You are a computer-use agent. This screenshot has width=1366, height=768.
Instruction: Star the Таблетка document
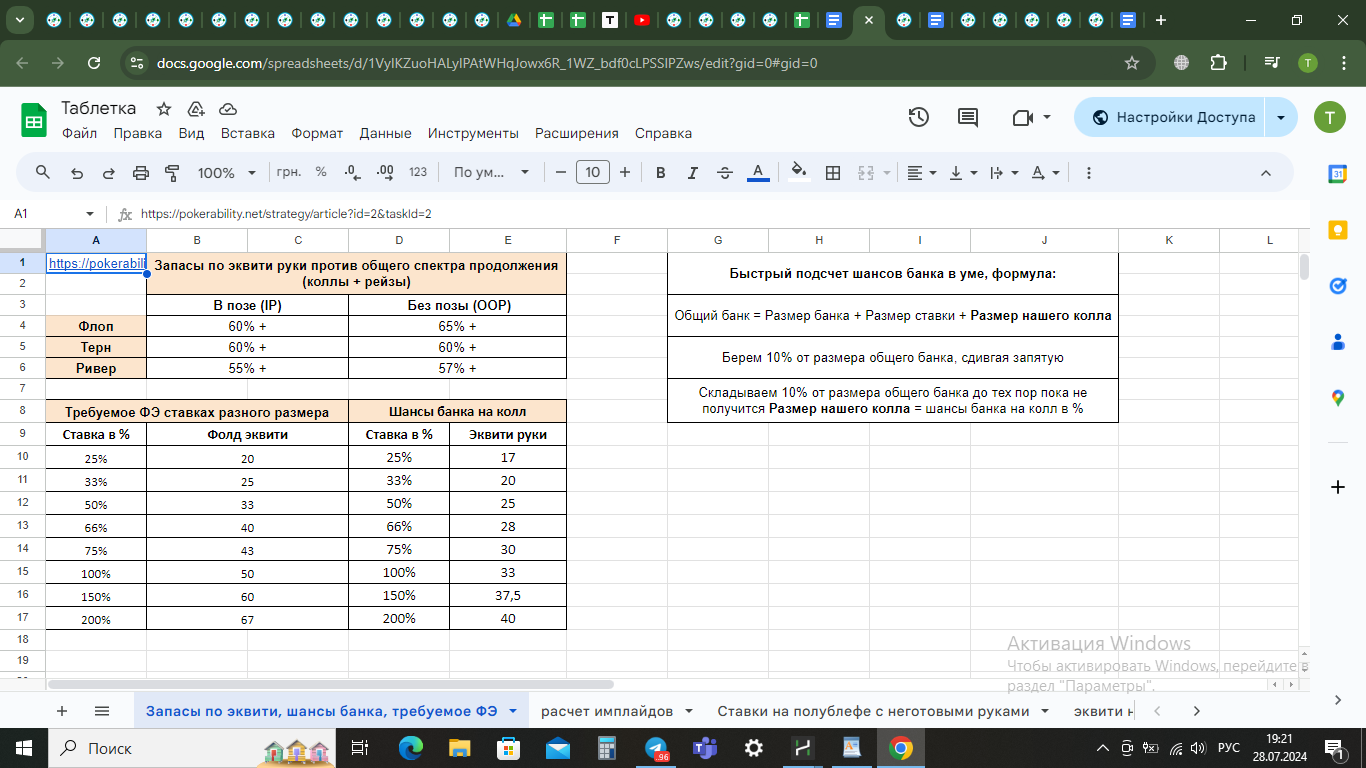pyautogui.click(x=164, y=108)
